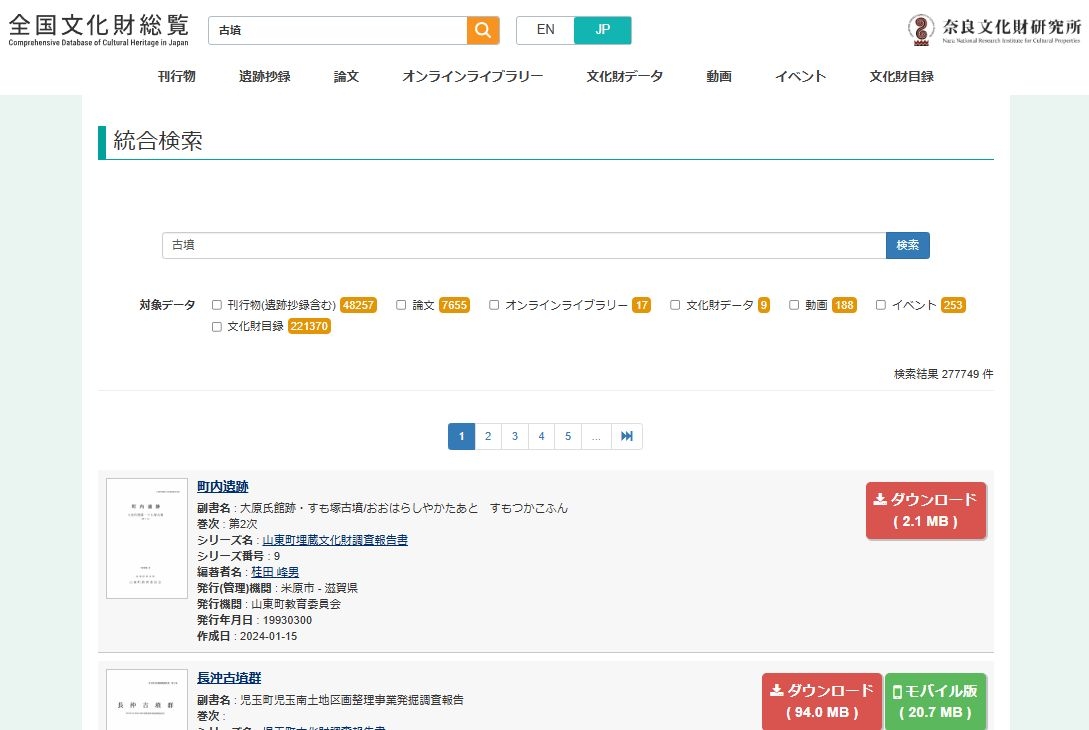Screen dimensions: 1089x730
Task: Click the download icon for 長沖古墳群
Action: point(776,688)
